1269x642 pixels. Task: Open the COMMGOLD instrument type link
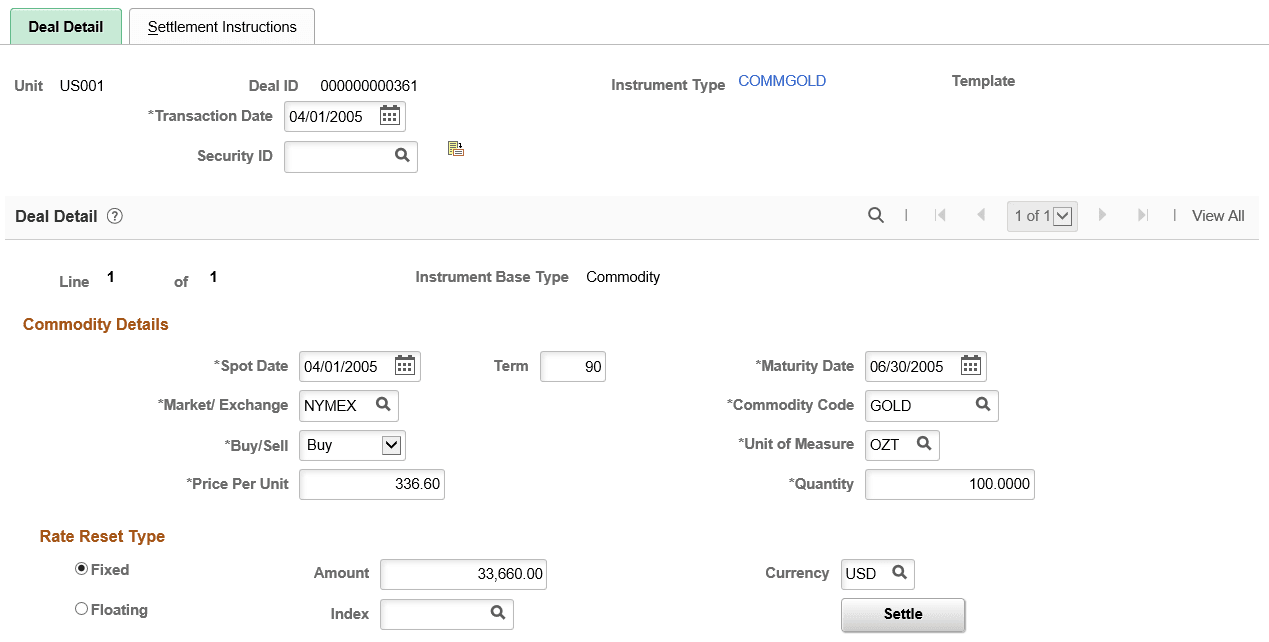782,80
